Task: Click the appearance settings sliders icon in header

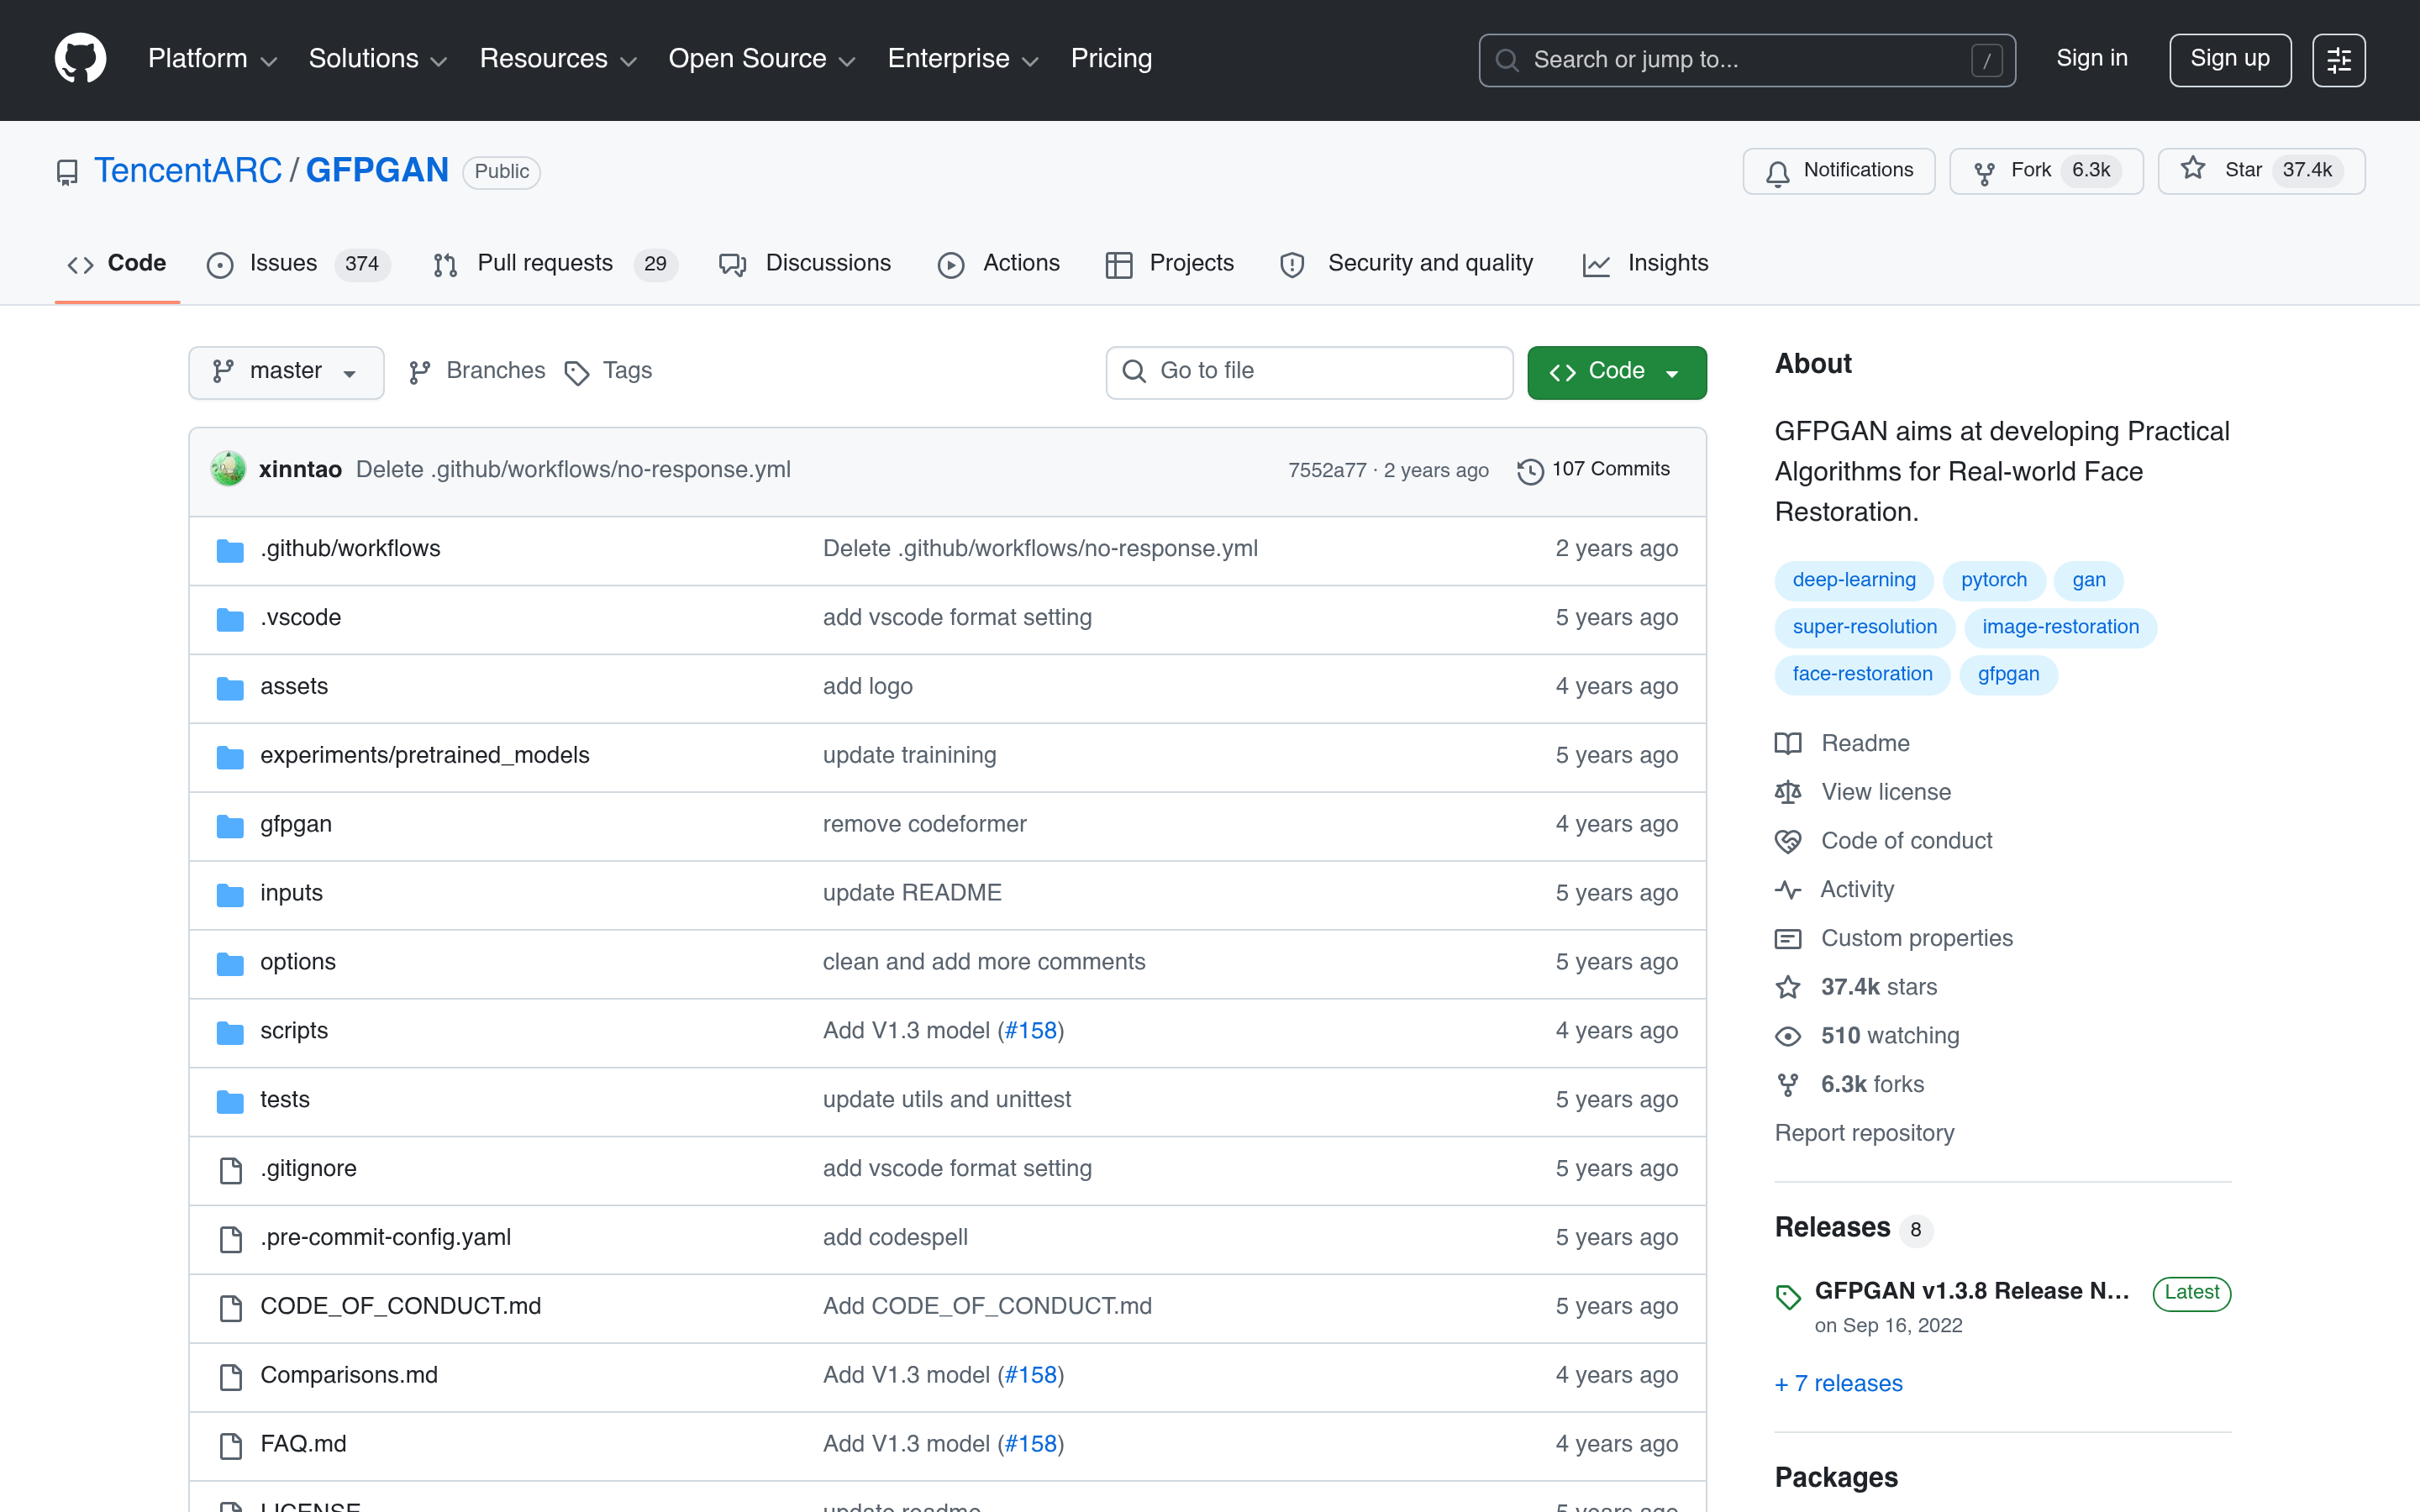Action: coord(2338,60)
